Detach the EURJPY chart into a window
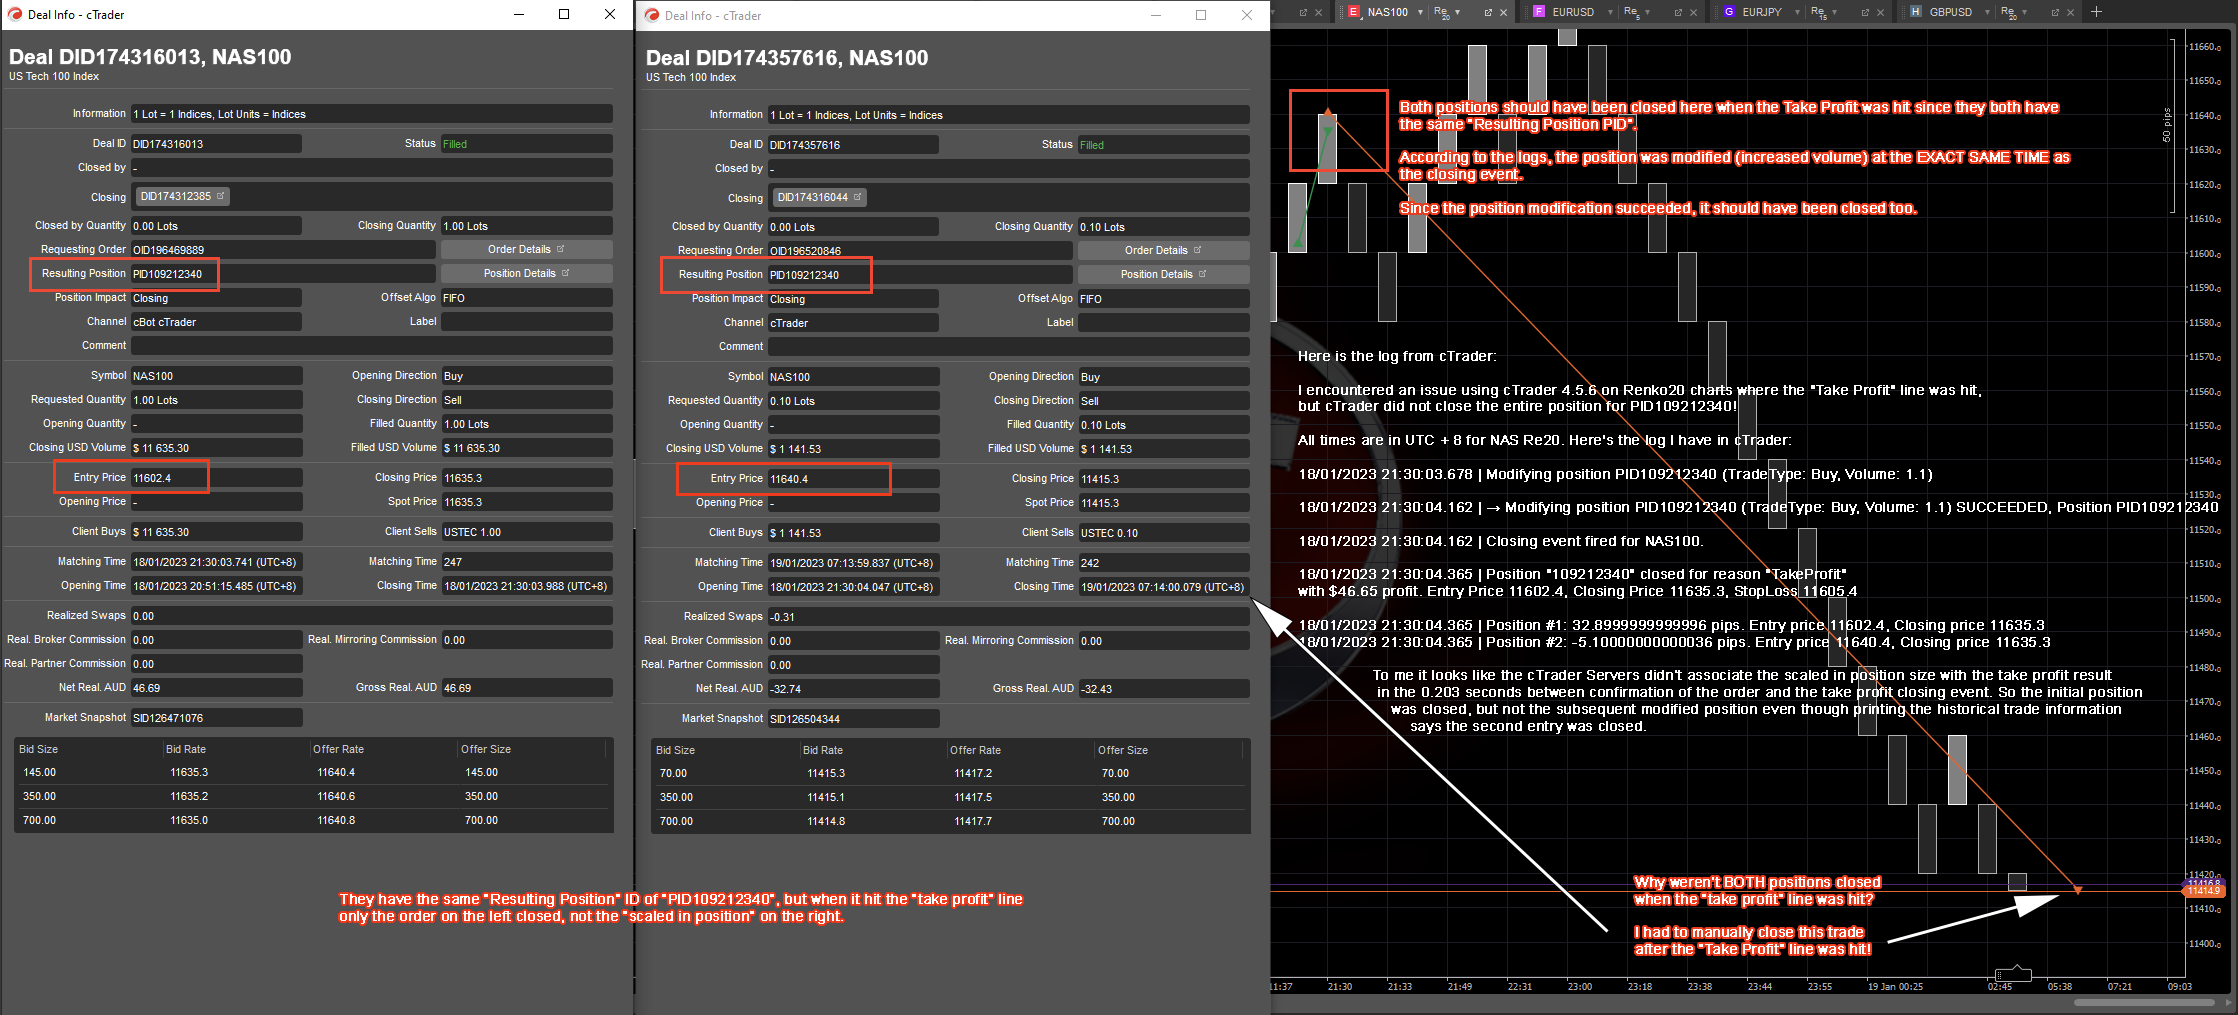 coord(1865,12)
